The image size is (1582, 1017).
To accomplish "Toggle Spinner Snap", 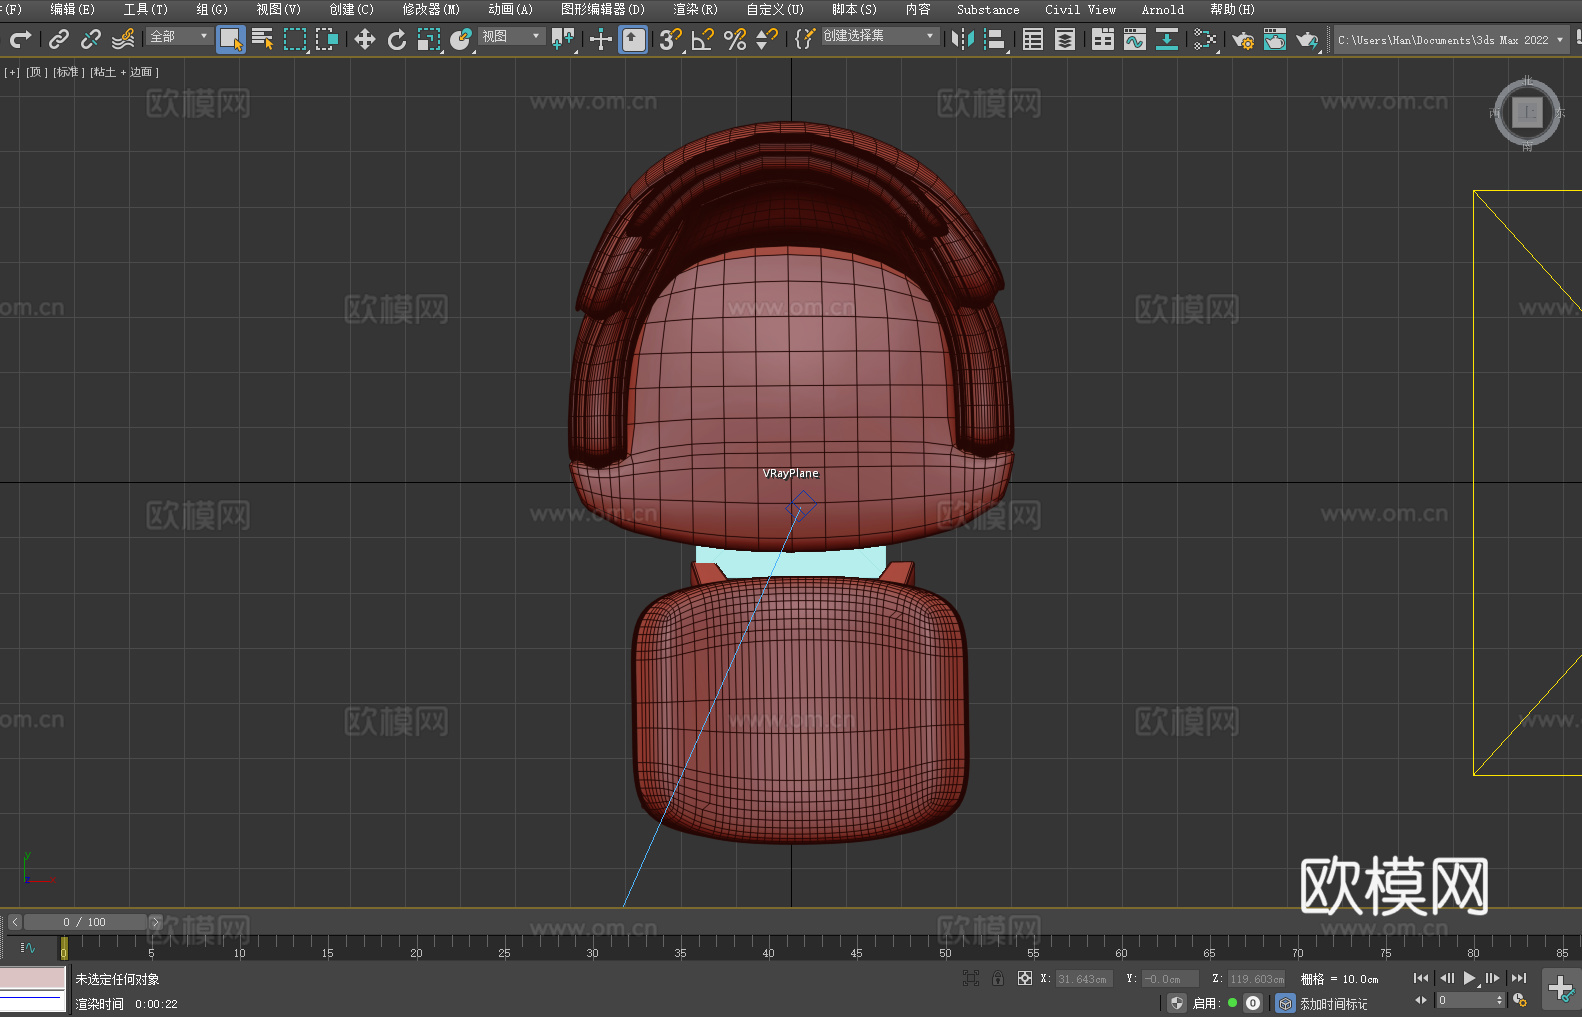I will point(767,39).
